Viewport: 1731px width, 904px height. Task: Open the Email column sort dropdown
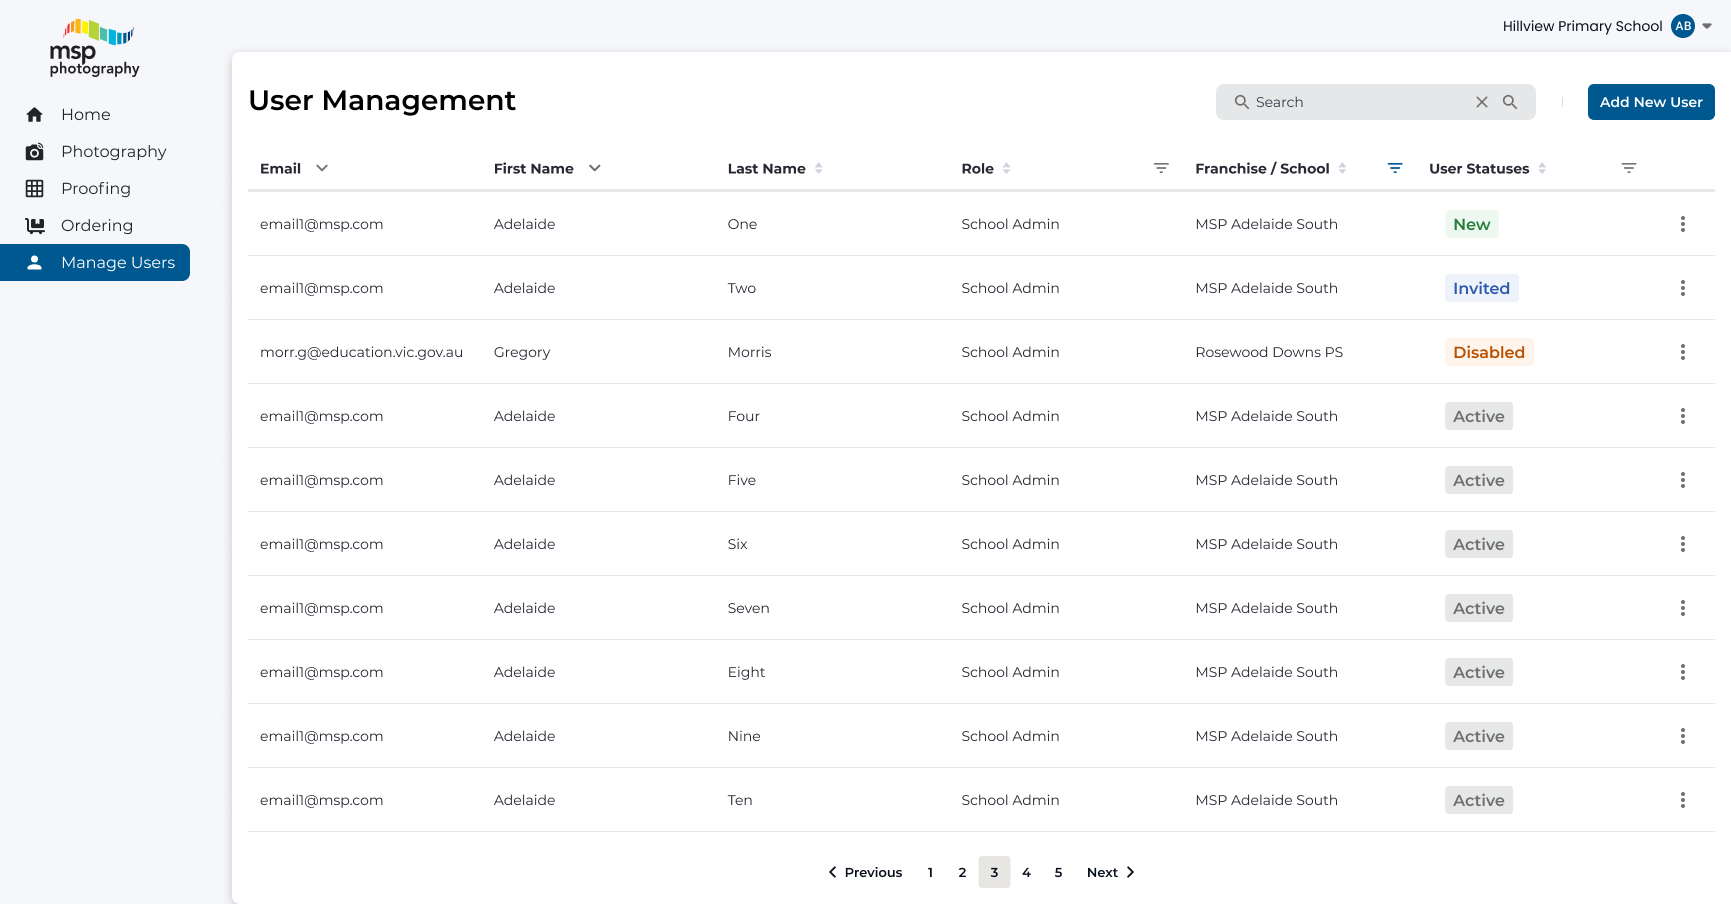[323, 168]
